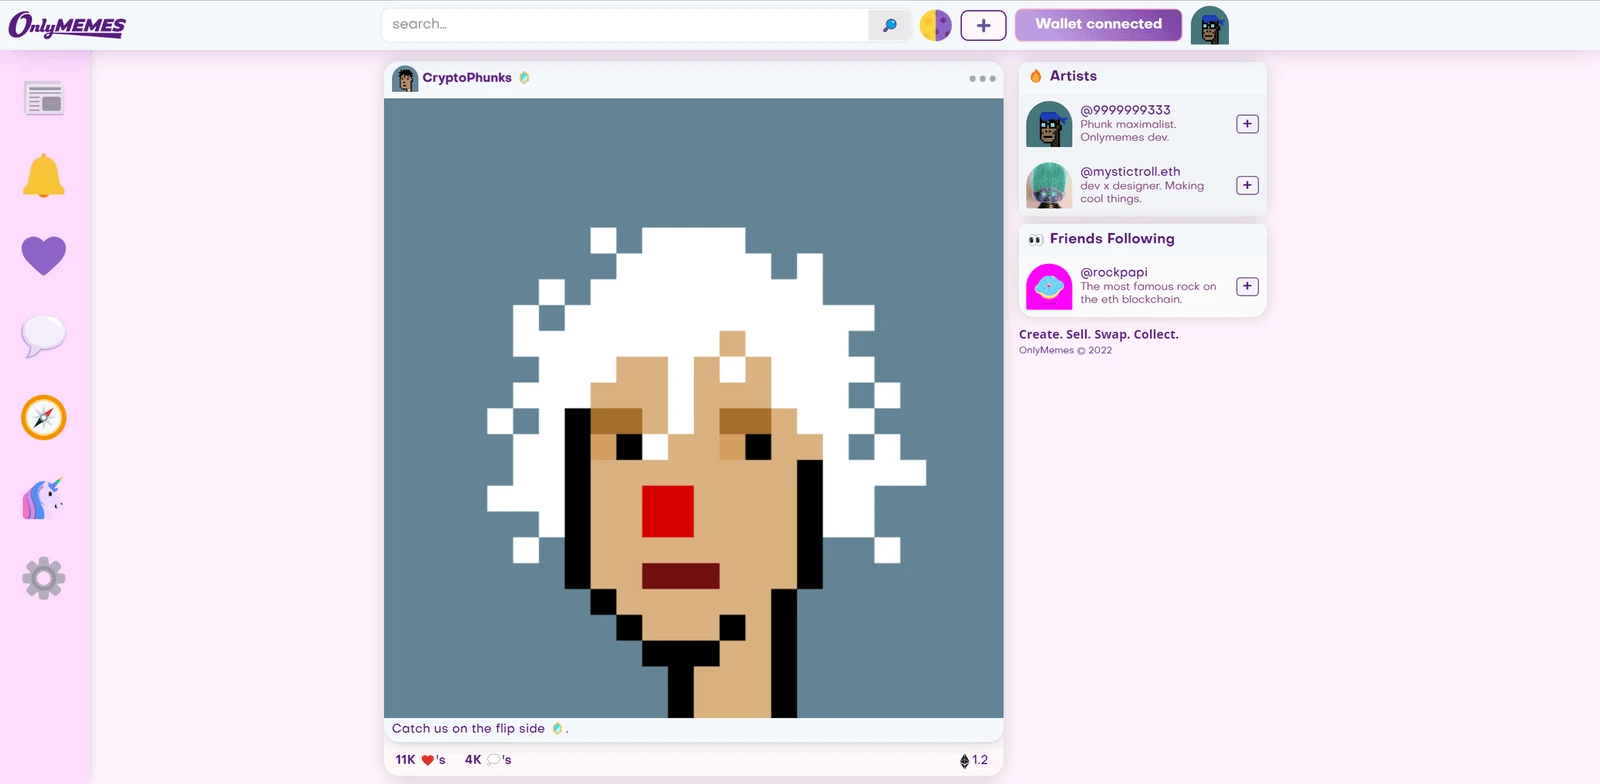Click the Wallet connected button
The image size is (1600, 784).
click(x=1098, y=25)
